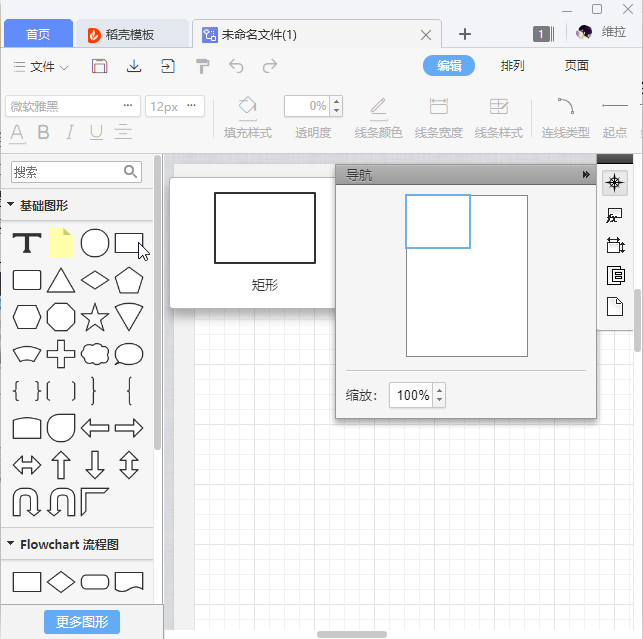Select the yellow note shape
The height and width of the screenshot is (639, 643).
coord(62,243)
